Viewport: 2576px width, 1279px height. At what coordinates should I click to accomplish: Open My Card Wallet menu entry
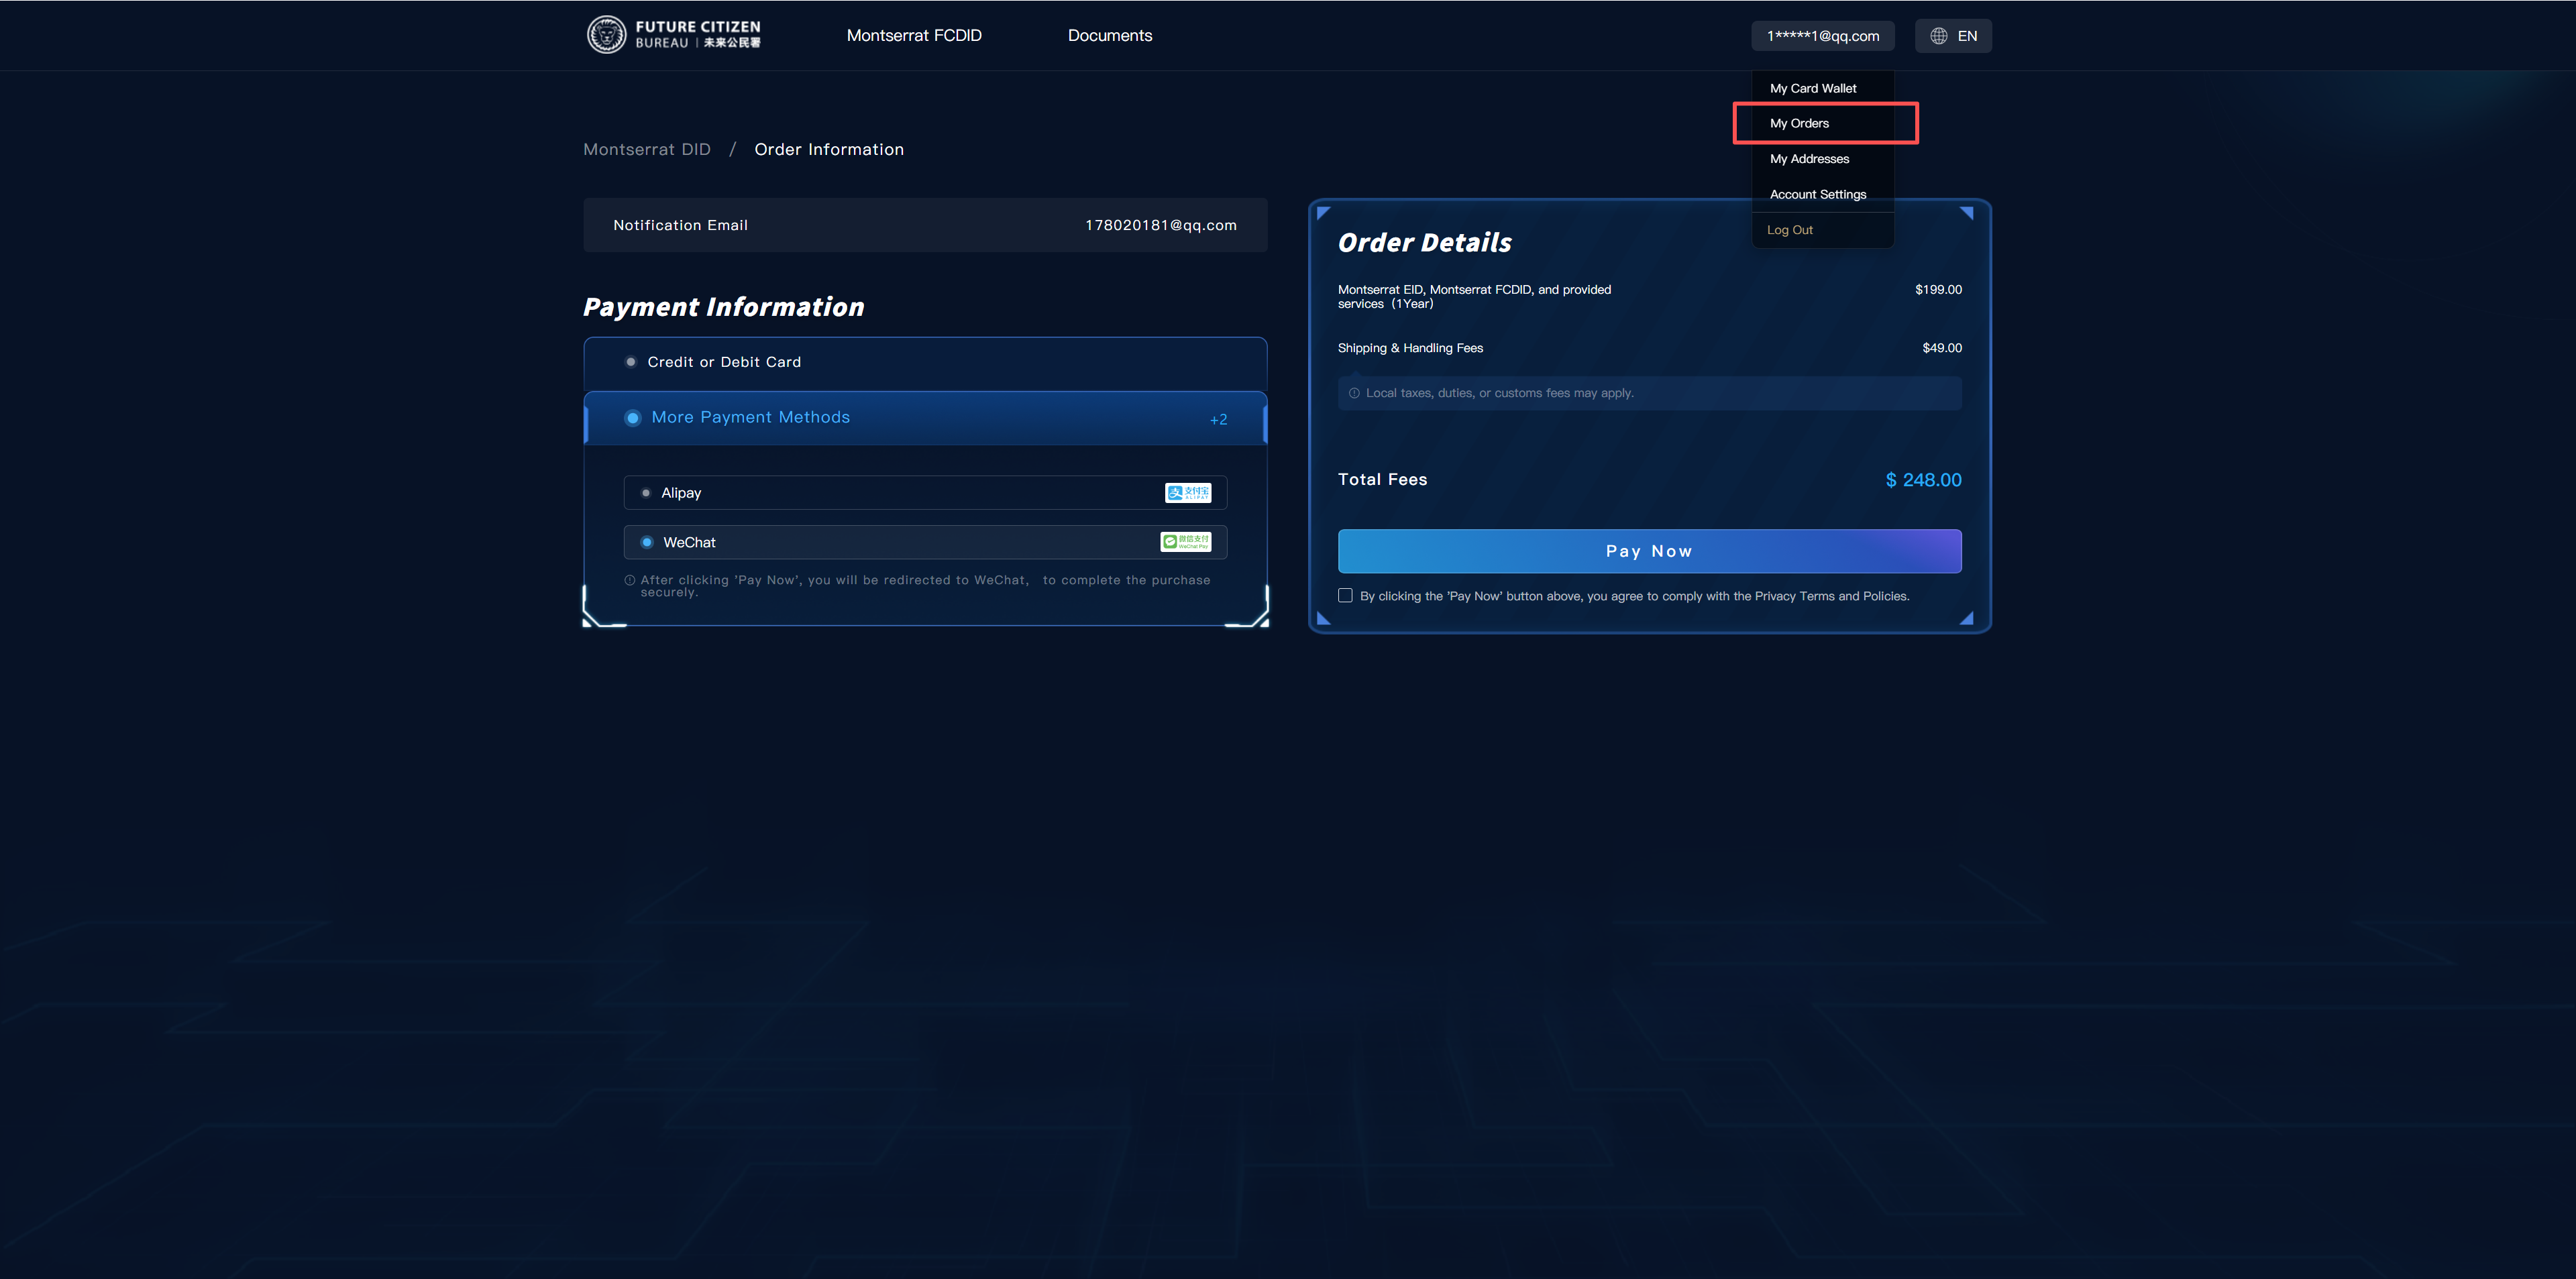click(x=1812, y=88)
